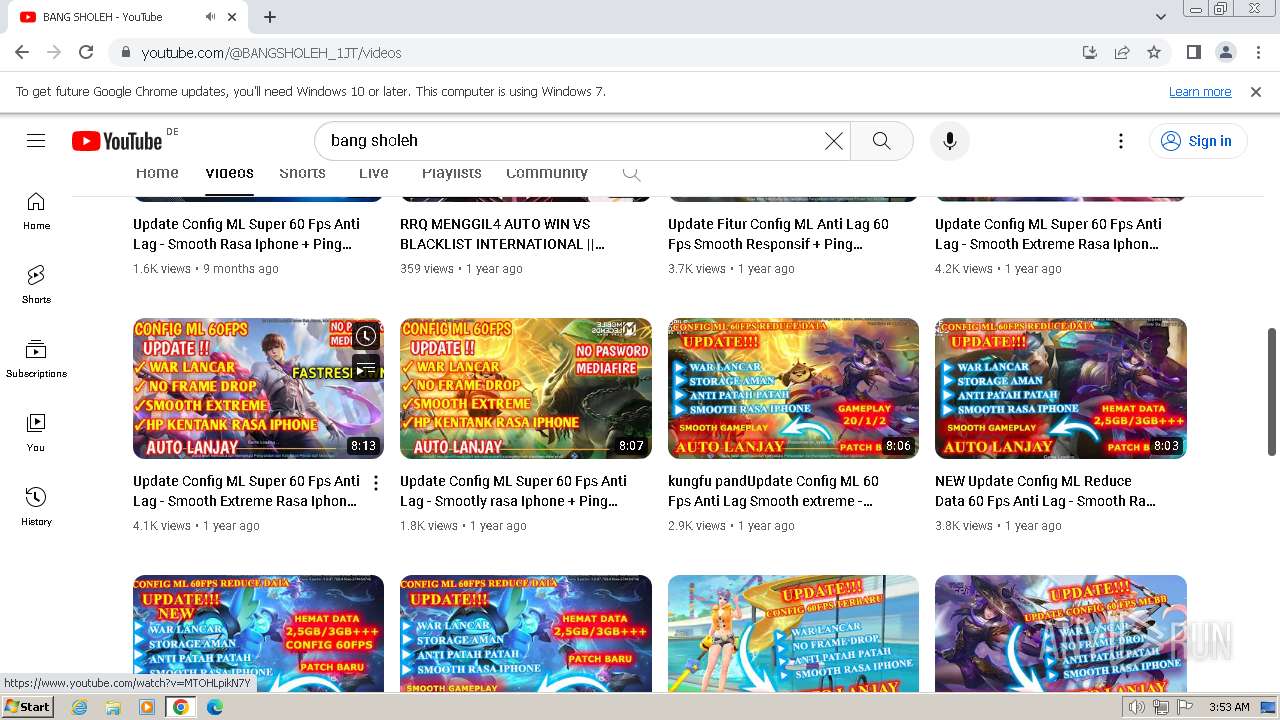Start voice search with microphone
Image resolution: width=1280 pixels, height=720 pixels.
tap(950, 141)
